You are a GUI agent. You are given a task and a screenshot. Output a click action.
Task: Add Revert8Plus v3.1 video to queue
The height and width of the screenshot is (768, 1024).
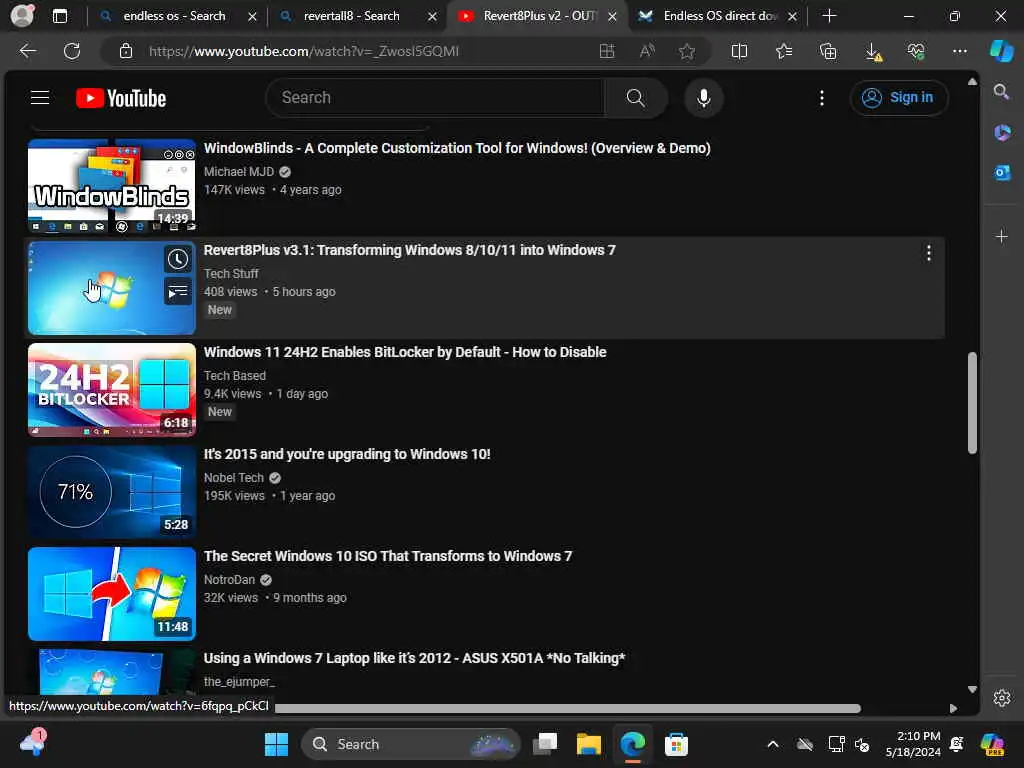point(178,291)
